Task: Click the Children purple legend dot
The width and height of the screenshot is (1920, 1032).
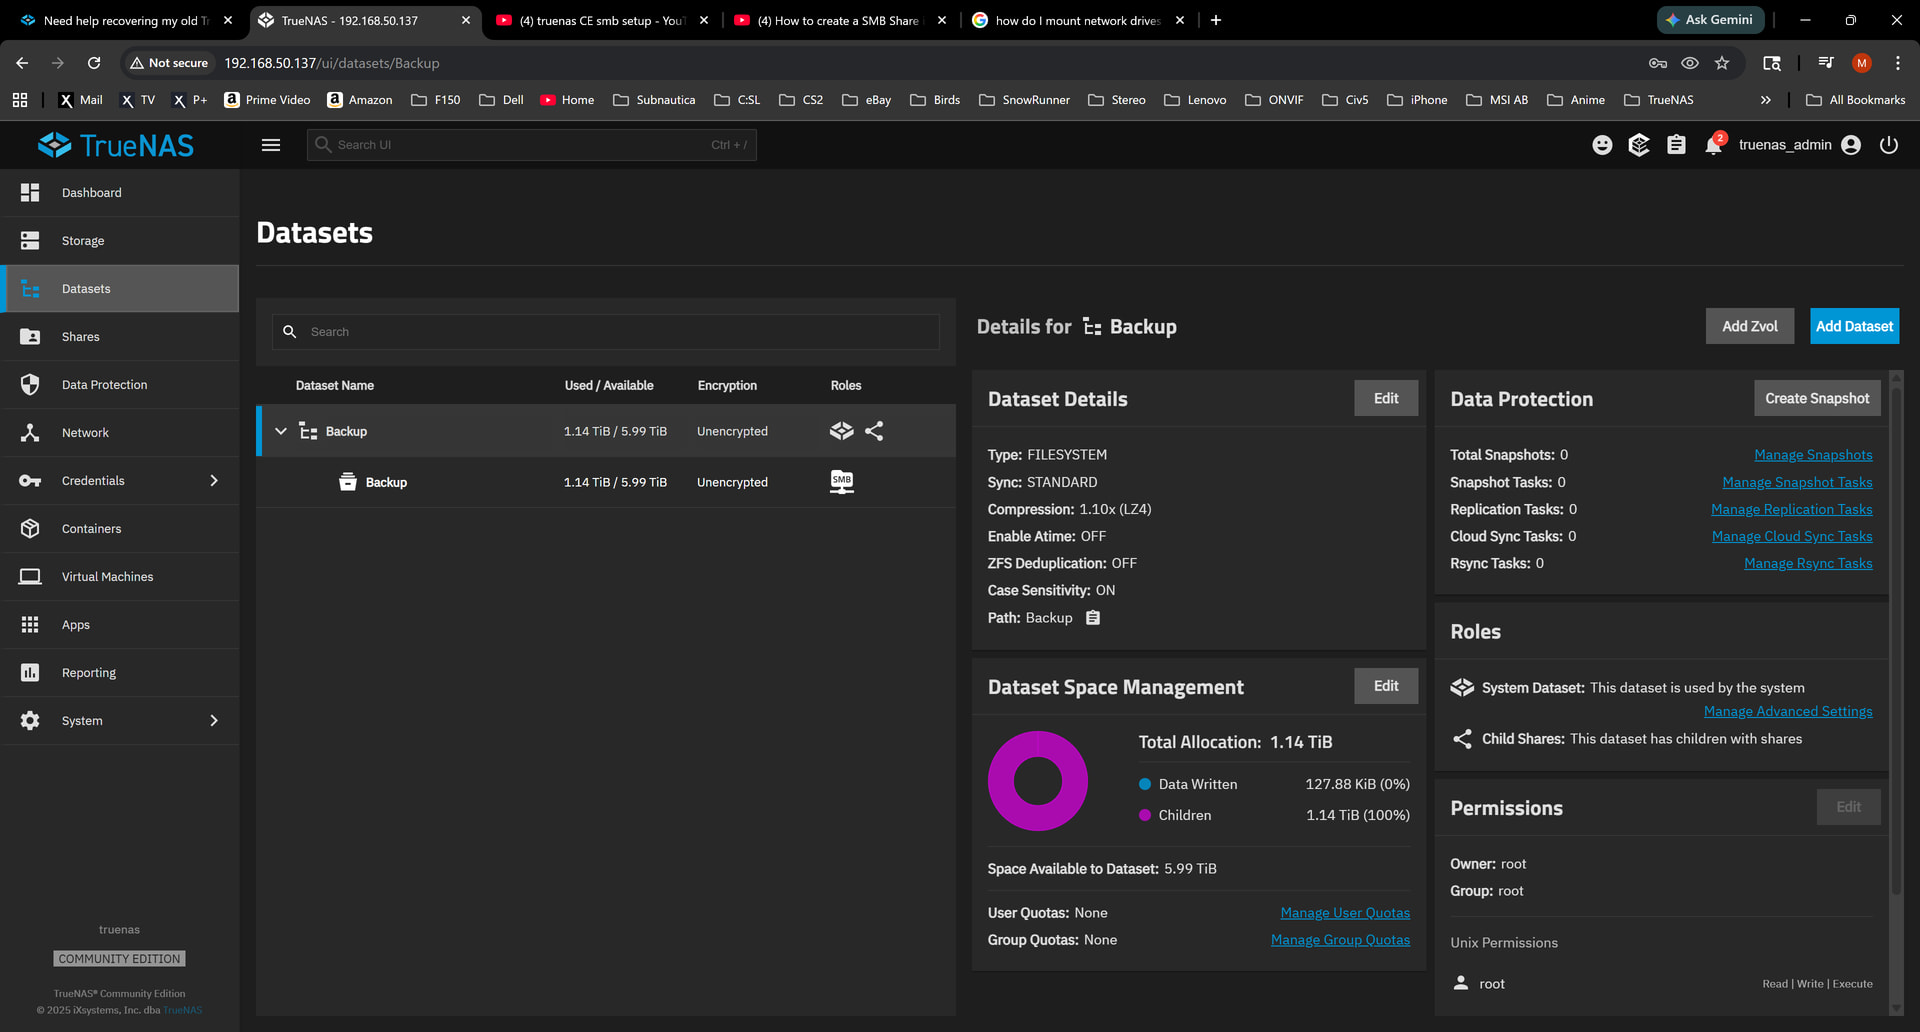Action: pyautogui.click(x=1145, y=815)
